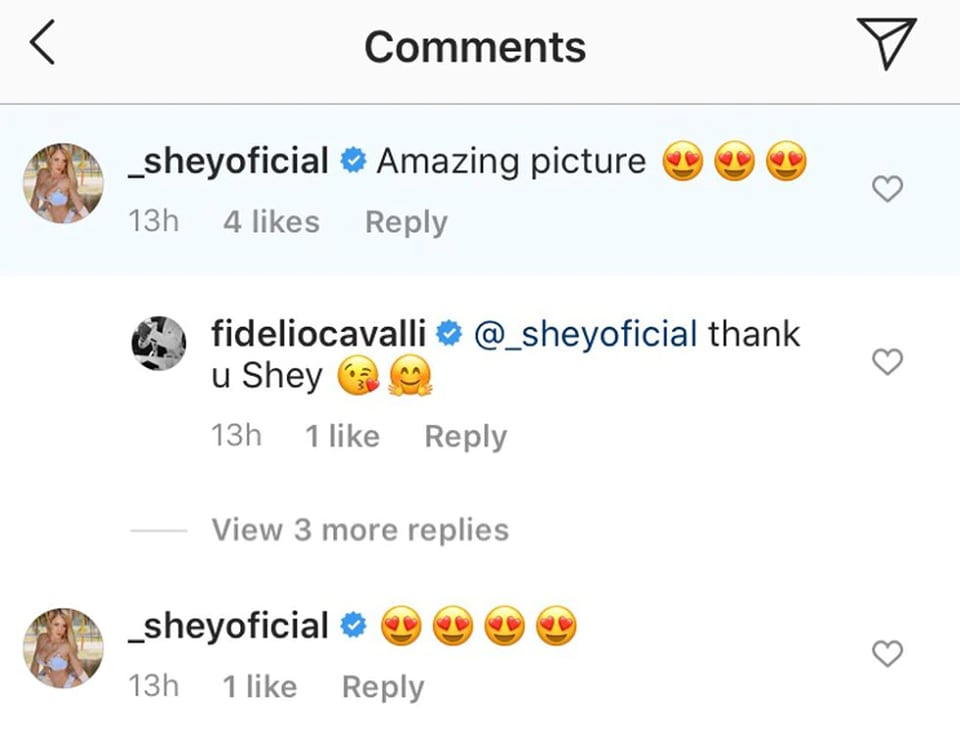Tap the @_sheyoficial mention in the reply
This screenshot has width=960, height=749.
[x=584, y=333]
